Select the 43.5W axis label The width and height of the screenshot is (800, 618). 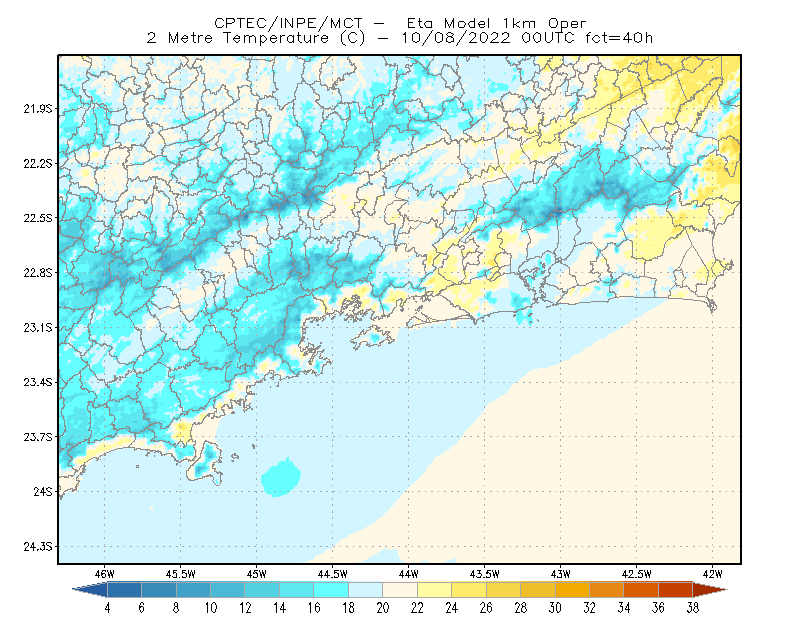tap(485, 574)
